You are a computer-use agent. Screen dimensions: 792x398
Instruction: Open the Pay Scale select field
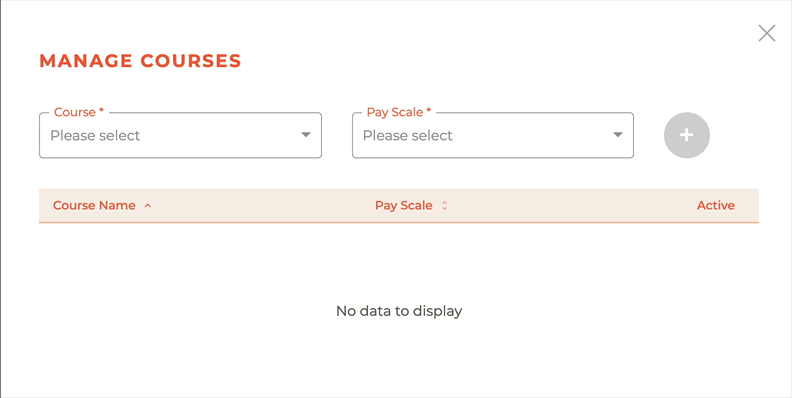pyautogui.click(x=492, y=135)
